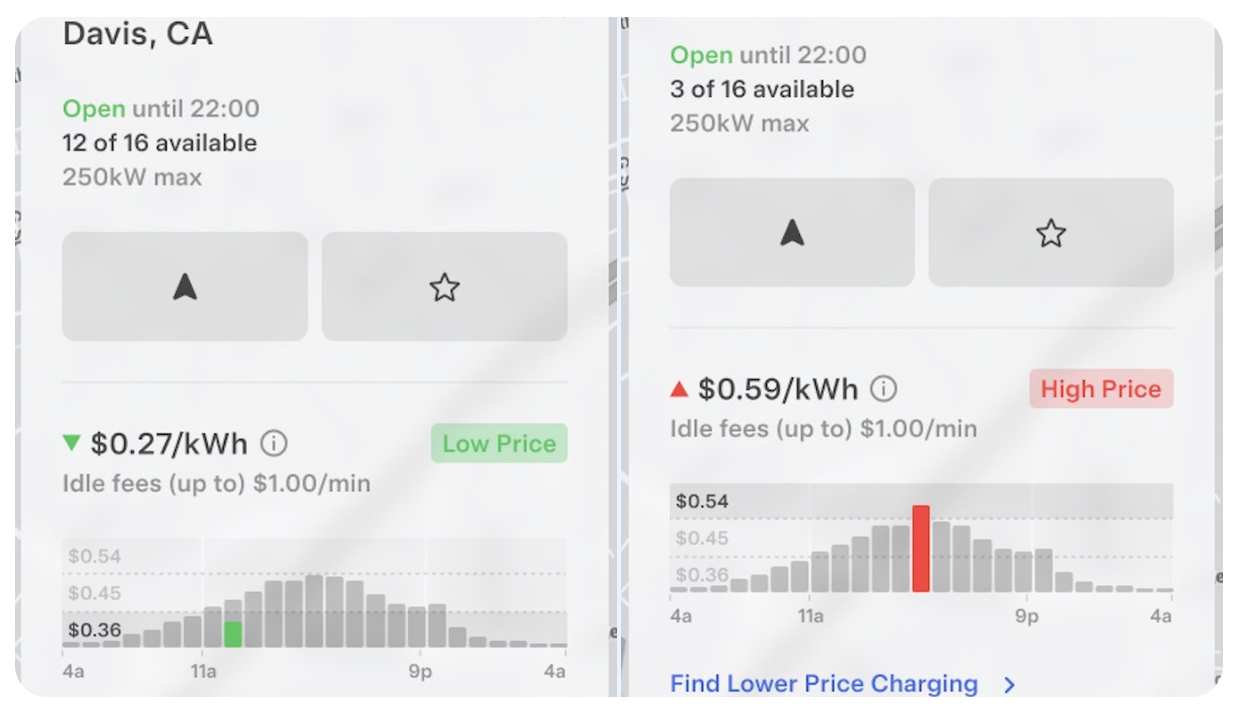Image resolution: width=1240 pixels, height=704 pixels.
Task: Open info icon next to $0.59/kWh
Action: [x=883, y=389]
